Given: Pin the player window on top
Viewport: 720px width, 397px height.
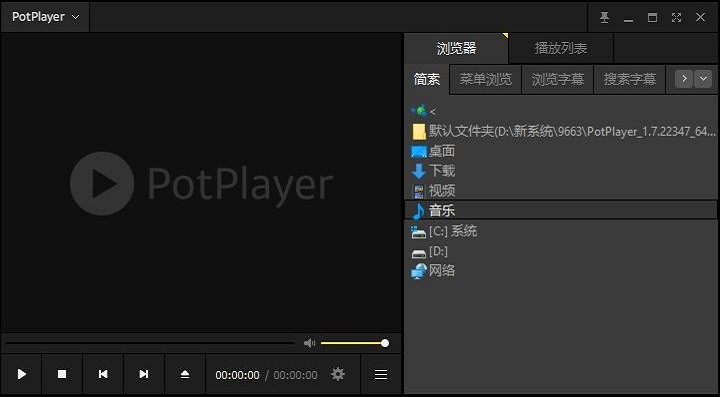Looking at the screenshot, I should (605, 17).
